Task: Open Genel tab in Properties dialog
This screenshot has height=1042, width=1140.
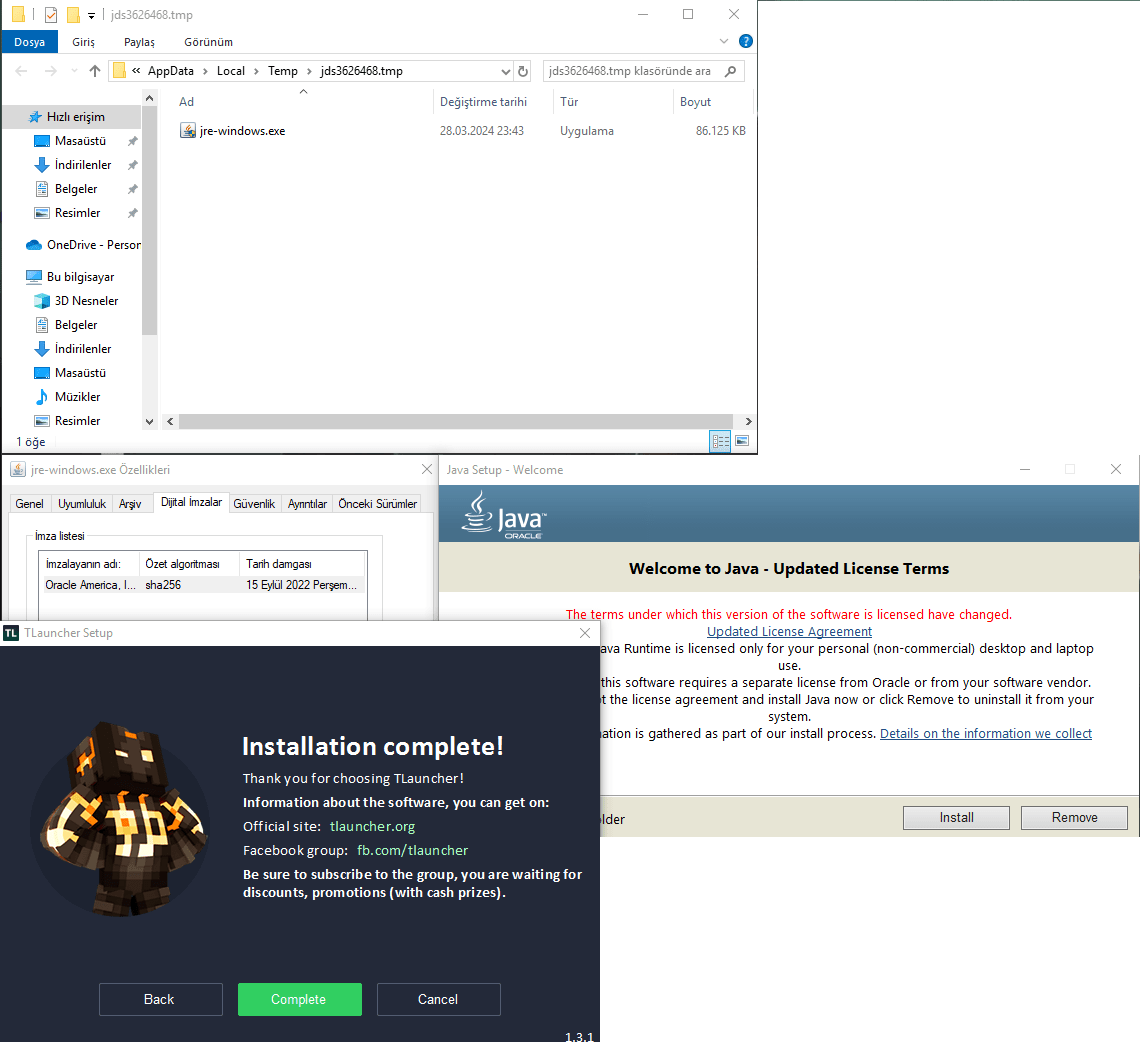Action: pyautogui.click(x=30, y=504)
